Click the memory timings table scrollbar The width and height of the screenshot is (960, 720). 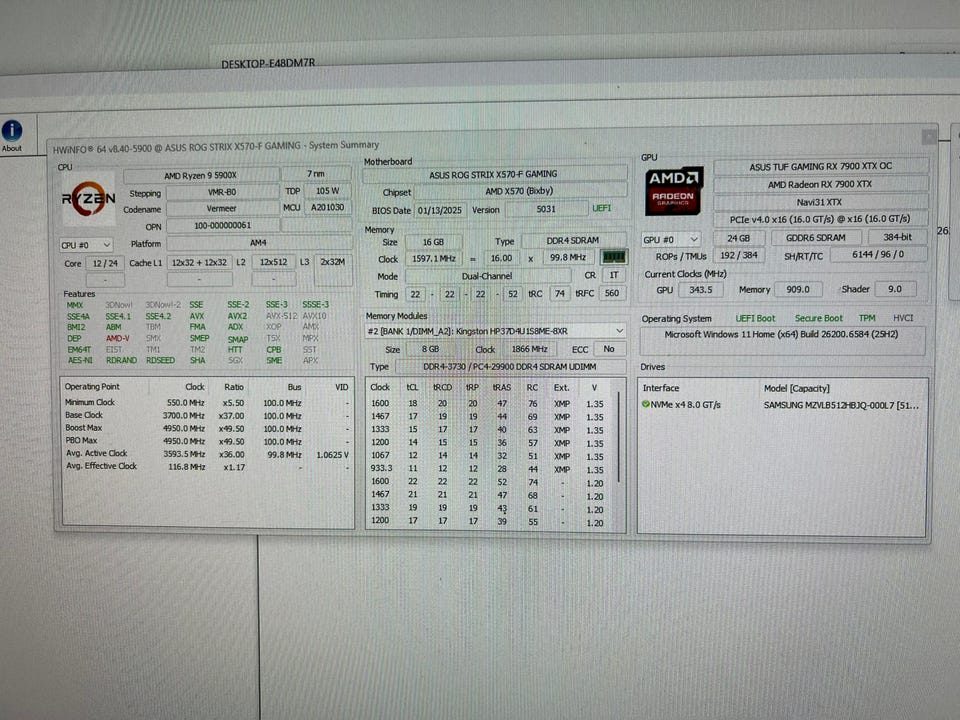pos(620,438)
